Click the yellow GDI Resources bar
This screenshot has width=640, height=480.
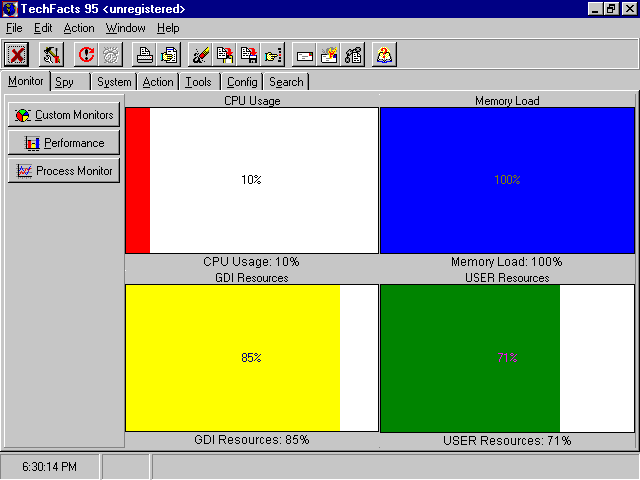pyautogui.click(x=232, y=358)
